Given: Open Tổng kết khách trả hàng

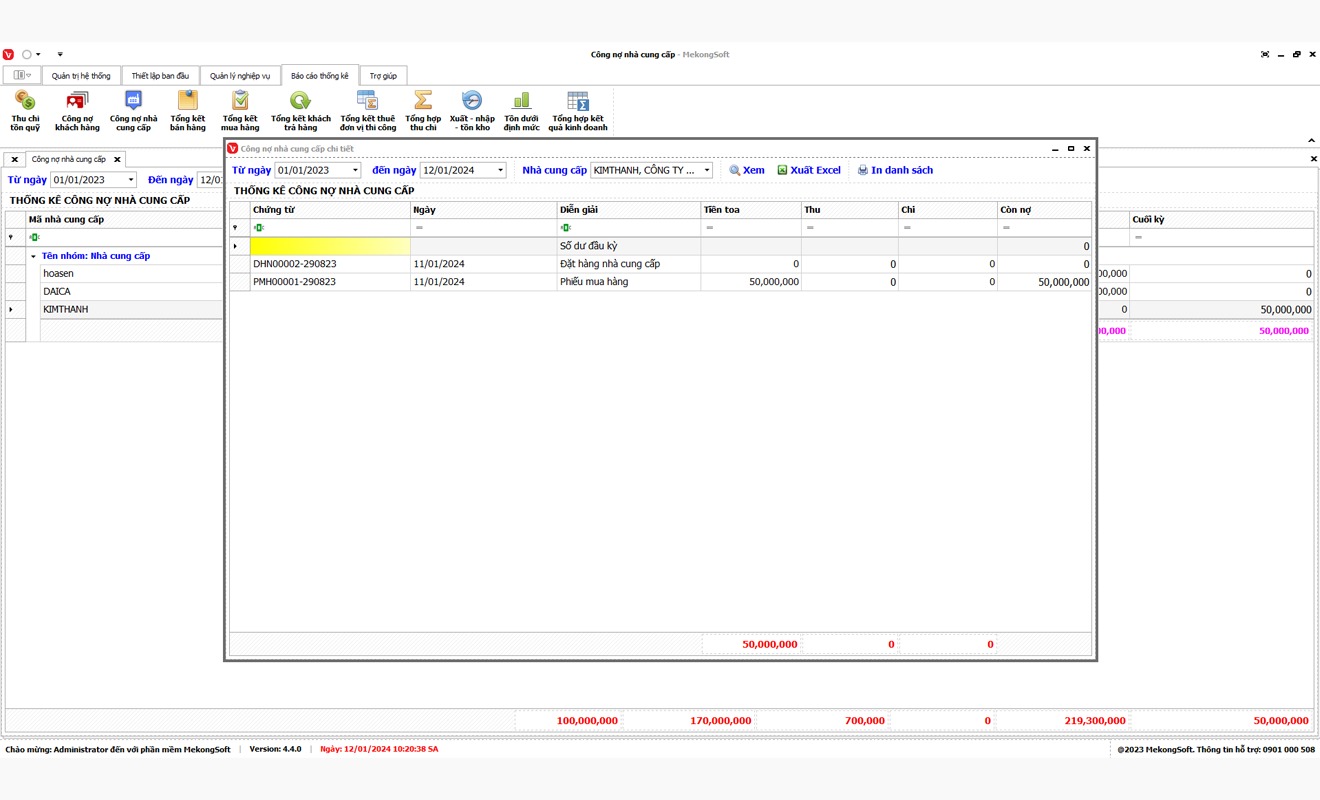Looking at the screenshot, I should tap(300, 110).
